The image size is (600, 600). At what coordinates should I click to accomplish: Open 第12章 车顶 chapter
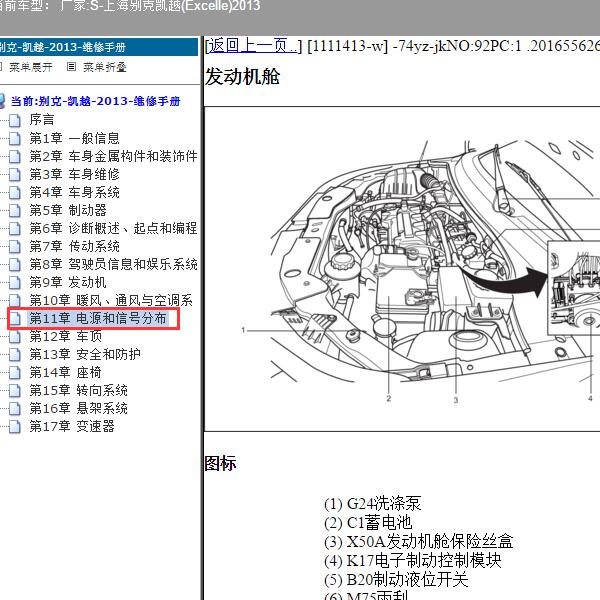click(66, 336)
